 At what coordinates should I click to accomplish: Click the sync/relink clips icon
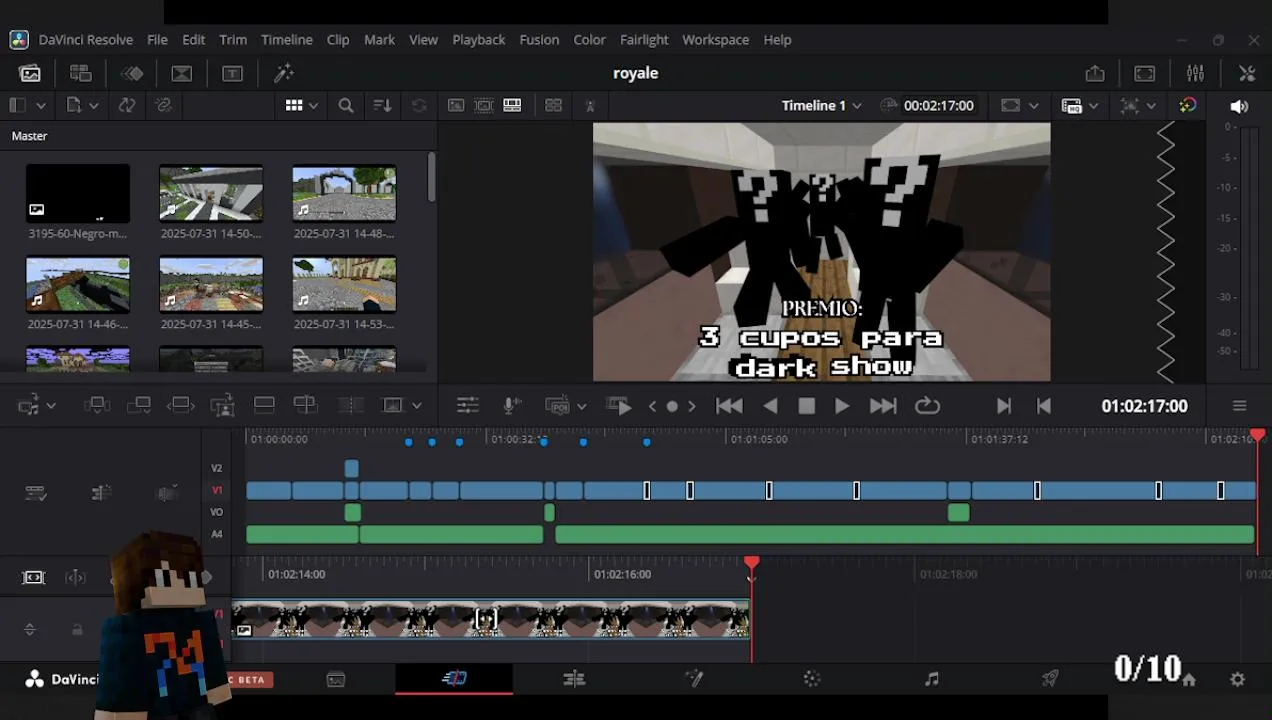(126, 105)
